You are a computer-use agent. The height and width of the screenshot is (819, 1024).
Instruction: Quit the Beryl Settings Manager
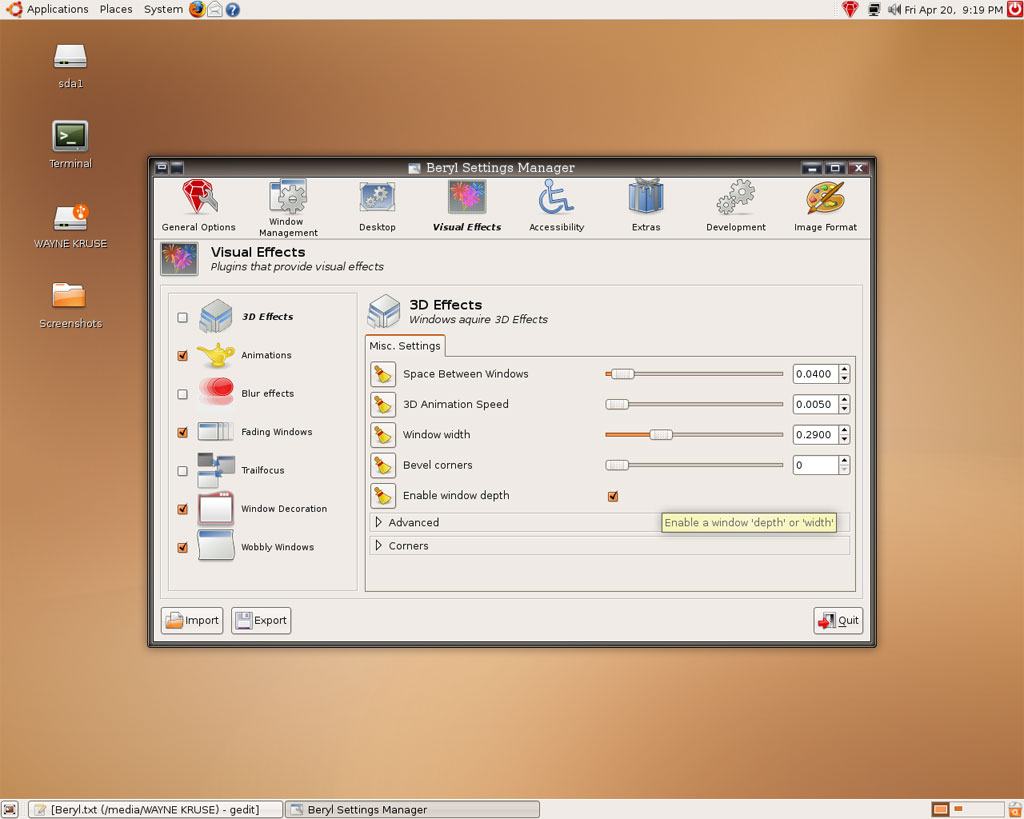839,620
